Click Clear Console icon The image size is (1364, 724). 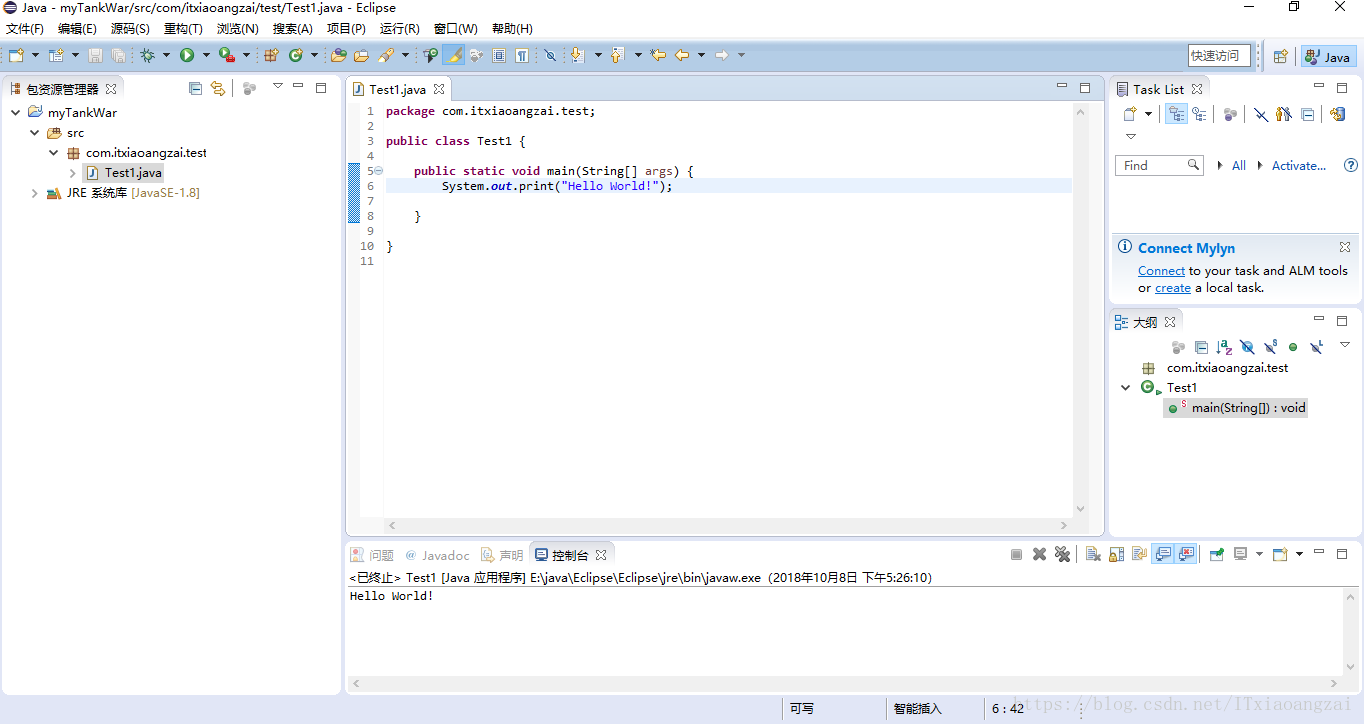[x=1093, y=554]
